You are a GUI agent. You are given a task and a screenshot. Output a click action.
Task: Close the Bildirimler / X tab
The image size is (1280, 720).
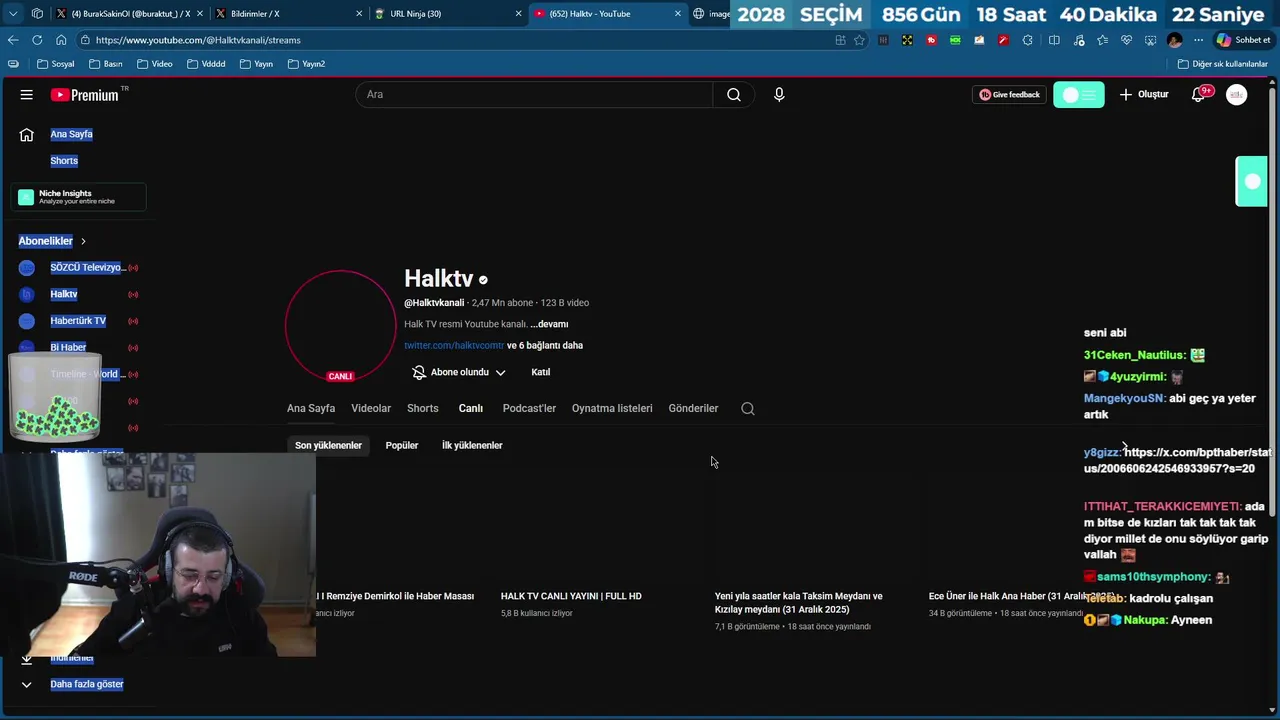point(359,14)
